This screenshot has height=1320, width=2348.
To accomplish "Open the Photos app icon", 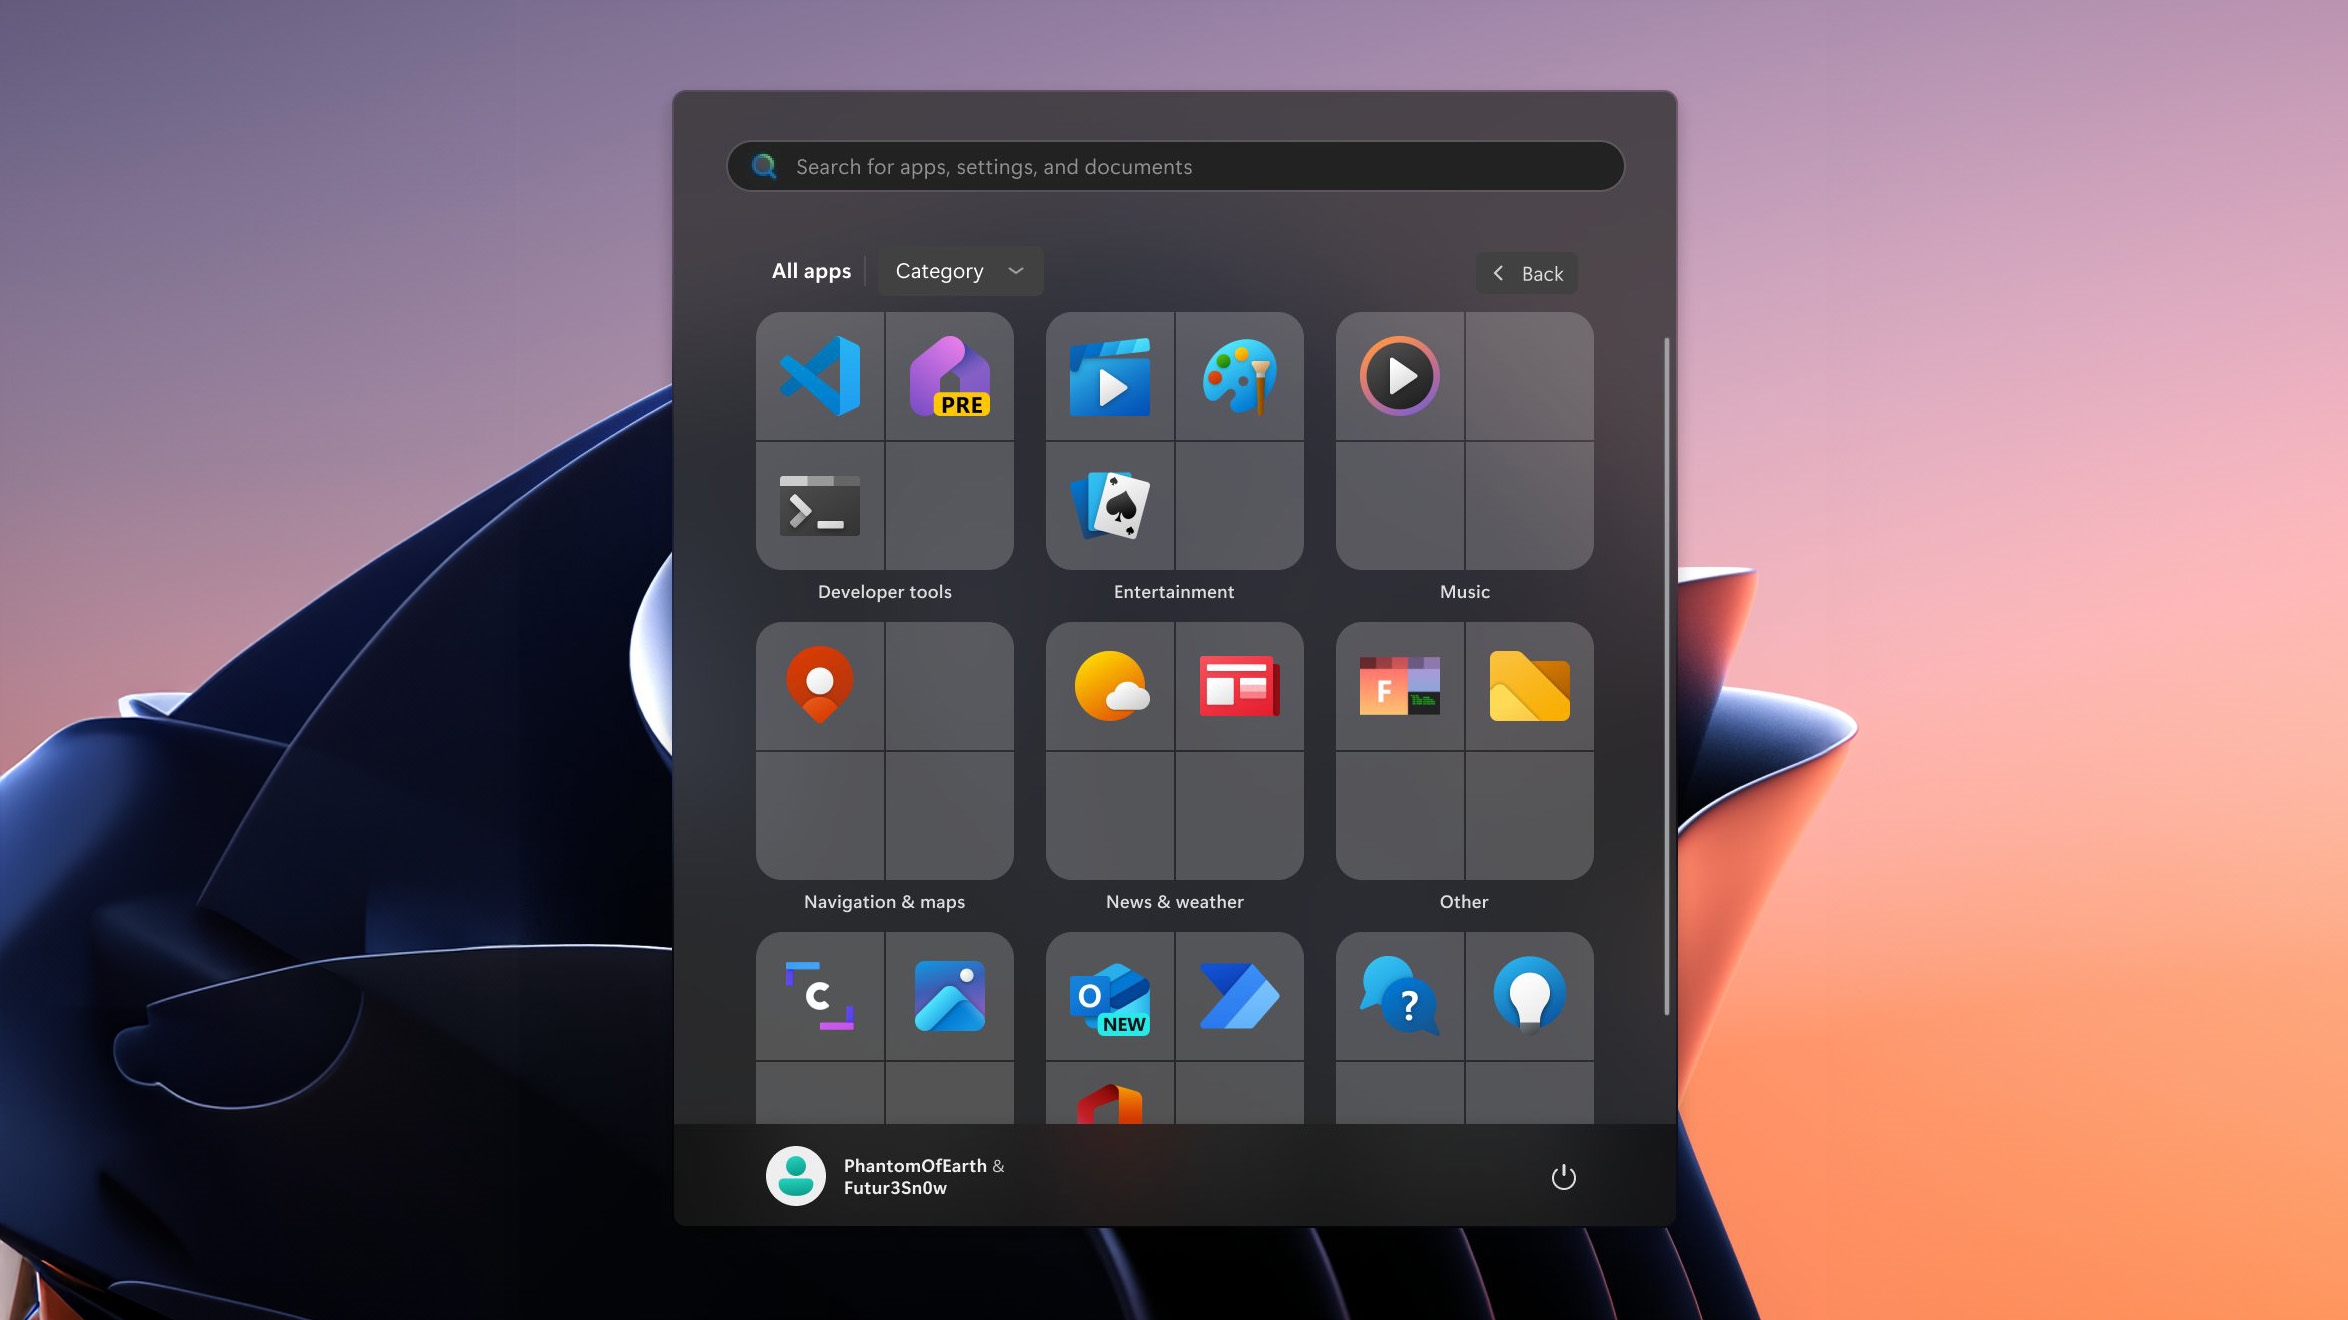I will 949,996.
